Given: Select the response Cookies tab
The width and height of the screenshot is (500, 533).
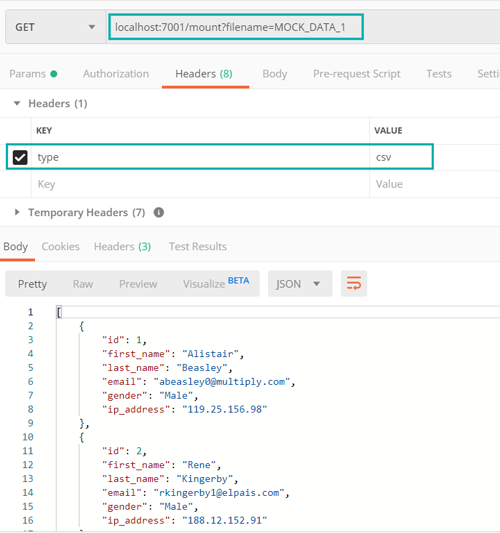Looking at the screenshot, I should [x=61, y=246].
